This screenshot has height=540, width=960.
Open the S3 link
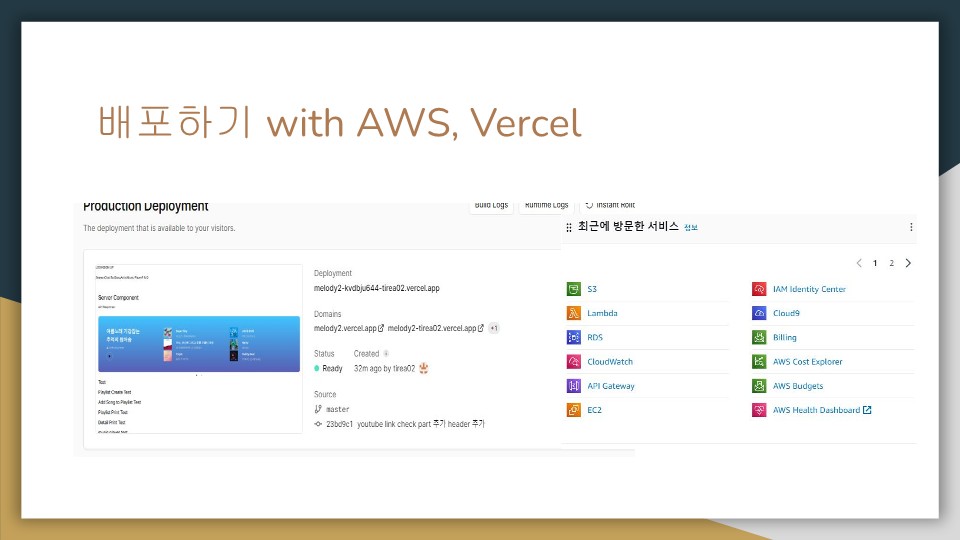592,289
